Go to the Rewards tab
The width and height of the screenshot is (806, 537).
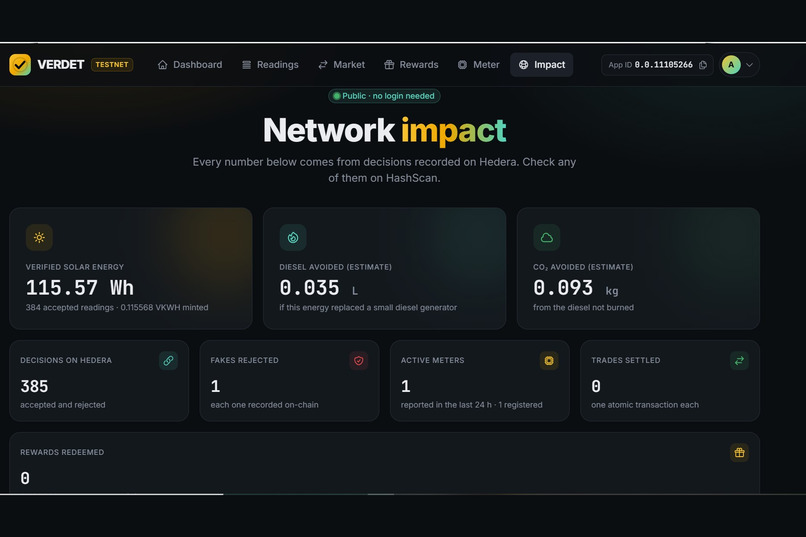tap(411, 65)
